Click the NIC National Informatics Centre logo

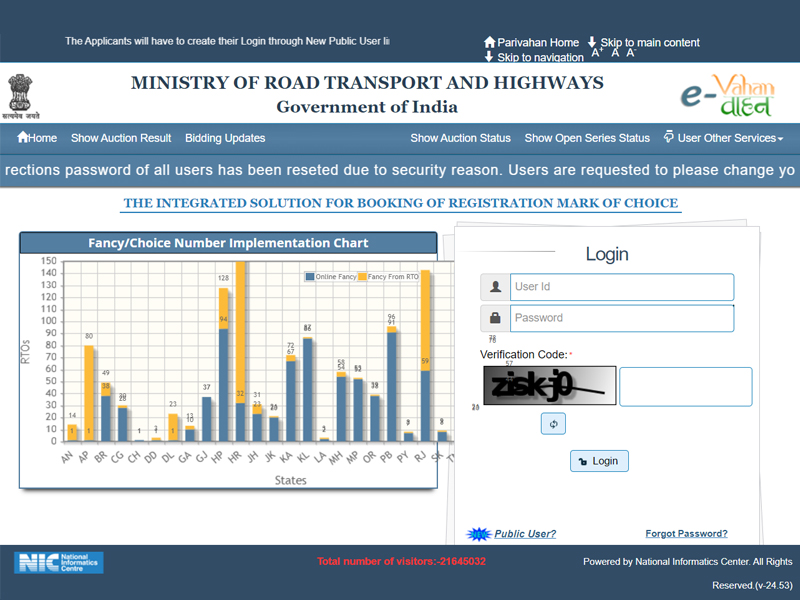click(59, 563)
